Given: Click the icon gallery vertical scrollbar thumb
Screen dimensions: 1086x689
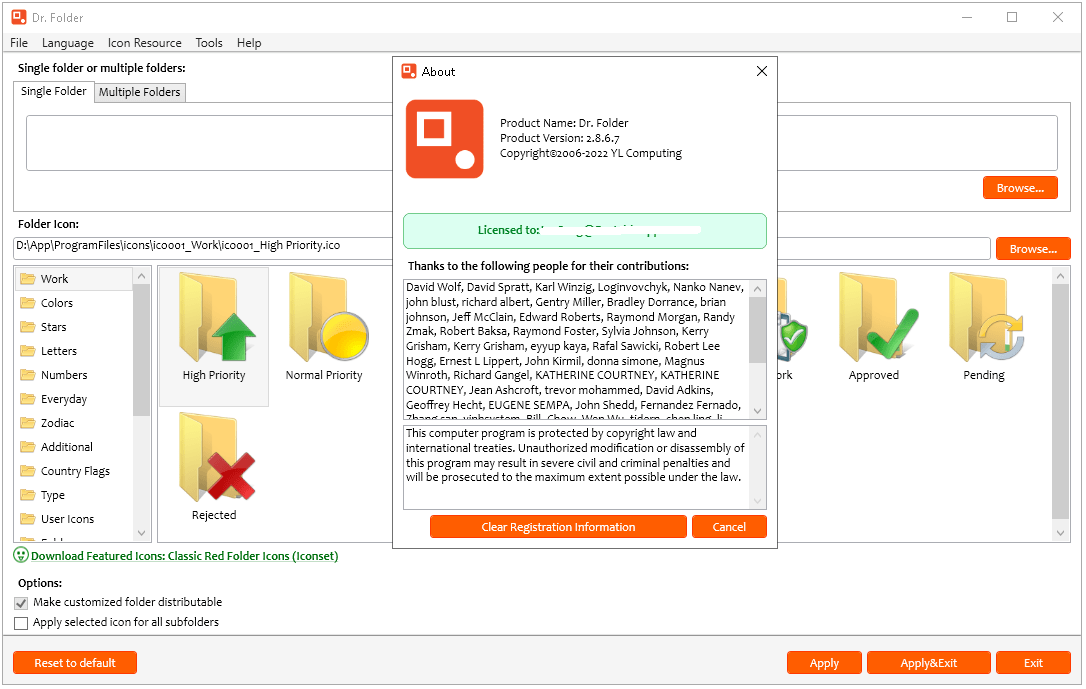Looking at the screenshot, I should [1060, 402].
